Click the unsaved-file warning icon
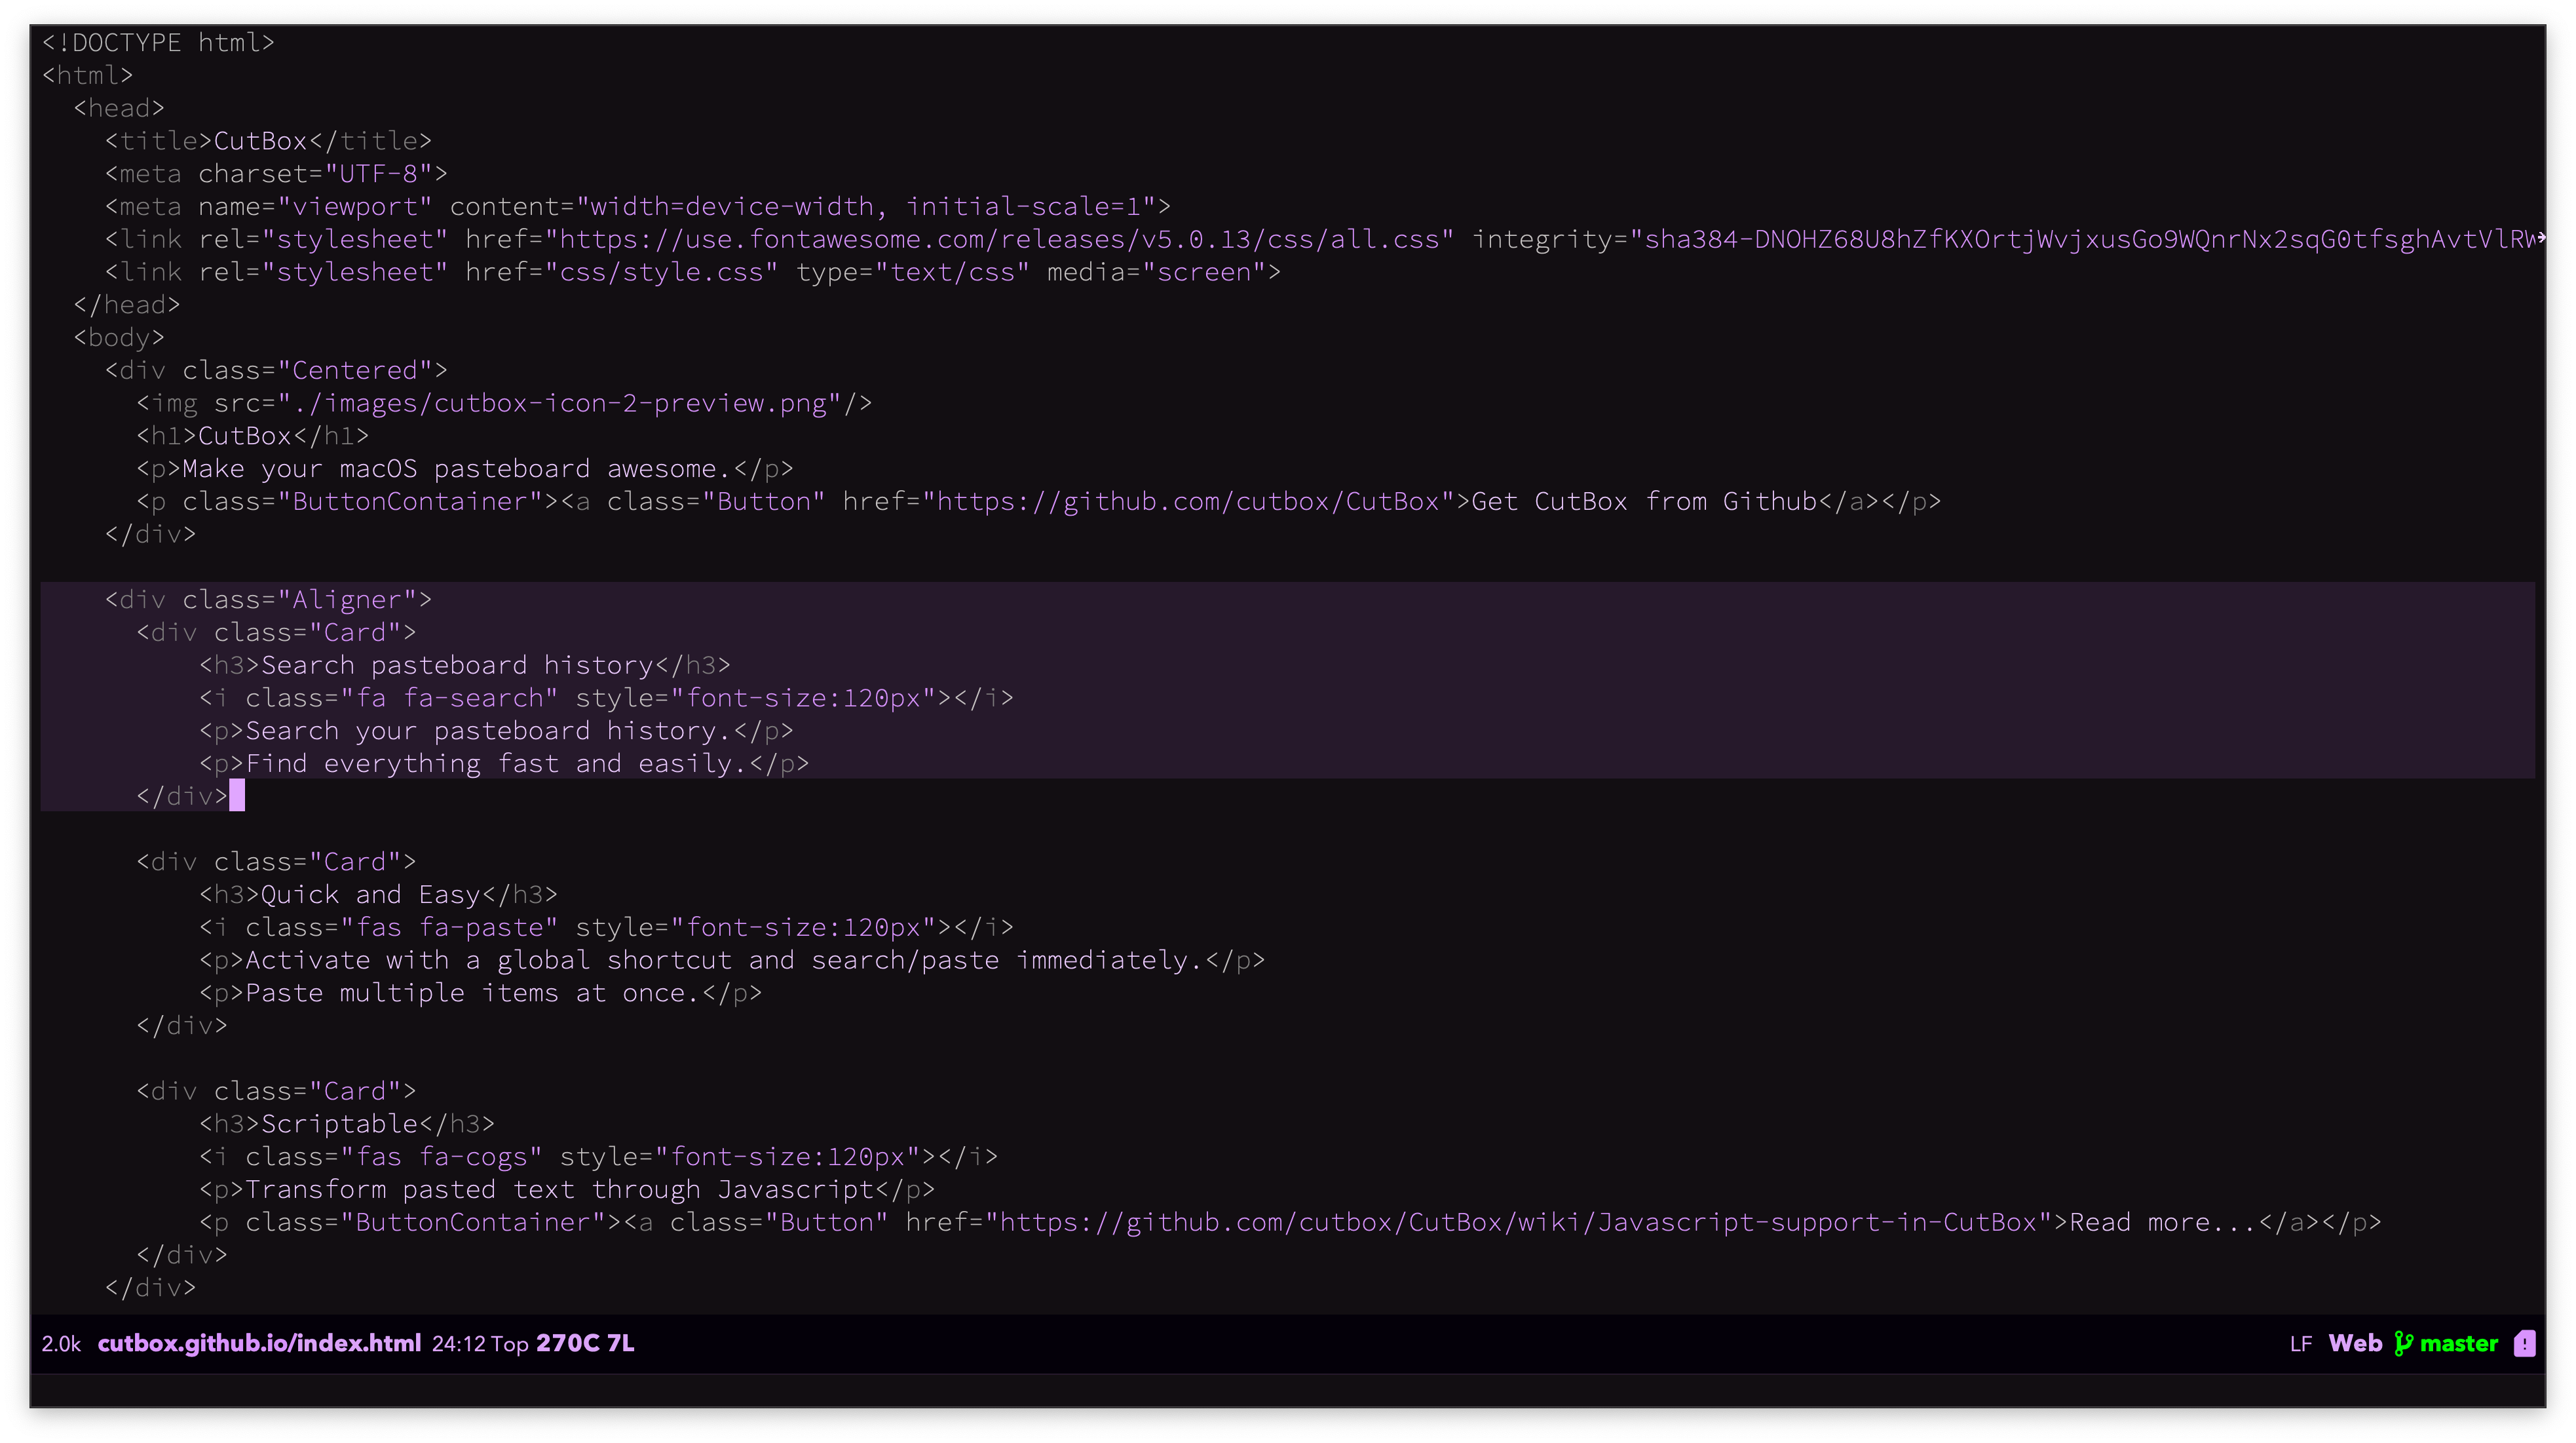This screenshot has width=2576, height=1443. 2525,1343
